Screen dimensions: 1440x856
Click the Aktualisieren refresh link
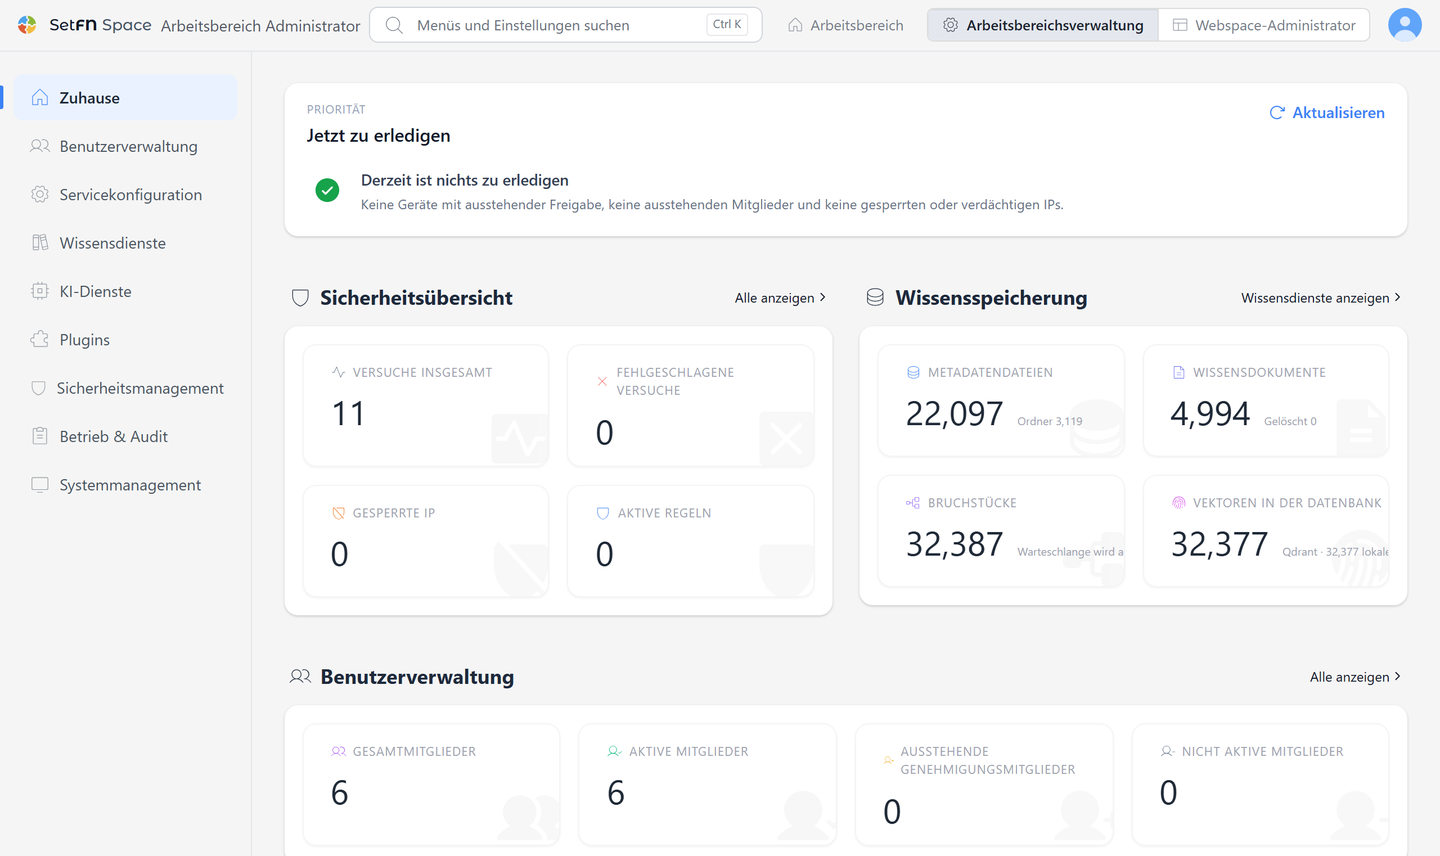(x=1327, y=113)
